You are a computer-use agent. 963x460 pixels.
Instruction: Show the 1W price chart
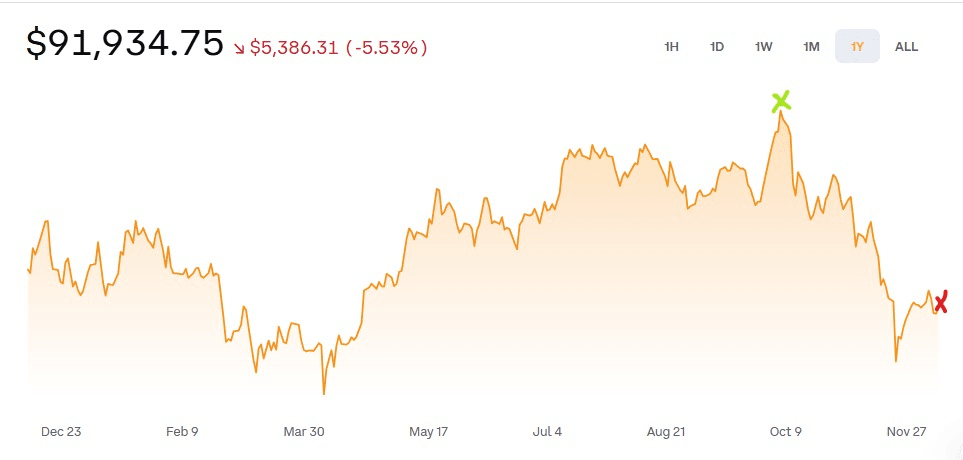click(764, 46)
